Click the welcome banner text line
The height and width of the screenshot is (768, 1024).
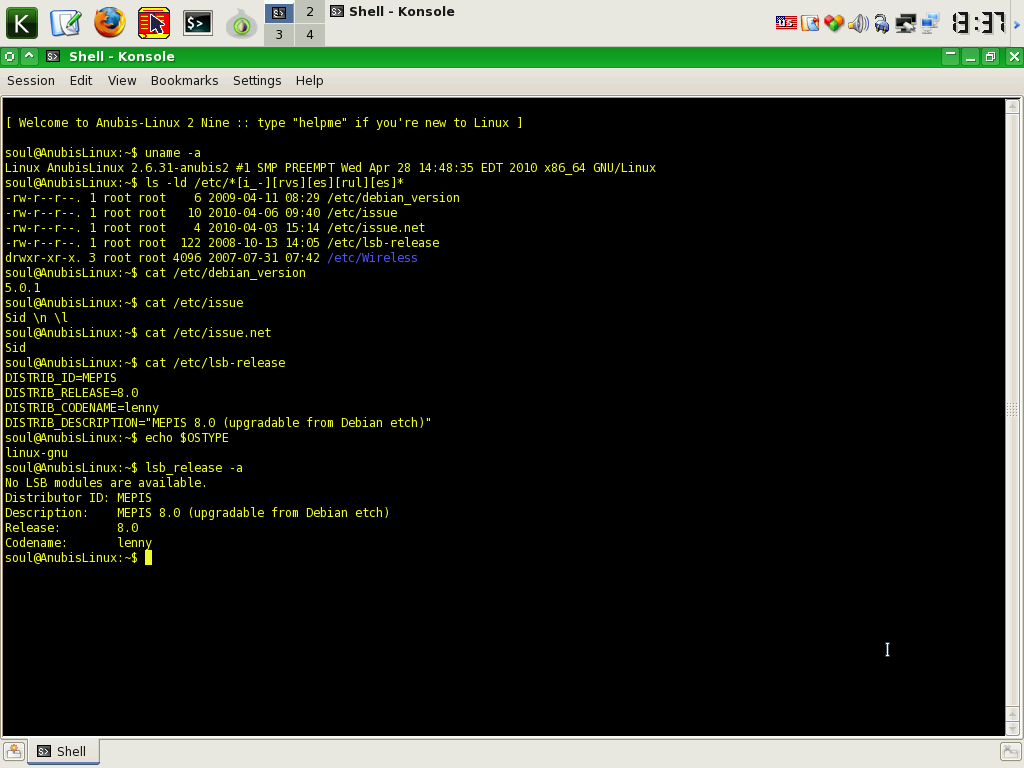tap(264, 123)
